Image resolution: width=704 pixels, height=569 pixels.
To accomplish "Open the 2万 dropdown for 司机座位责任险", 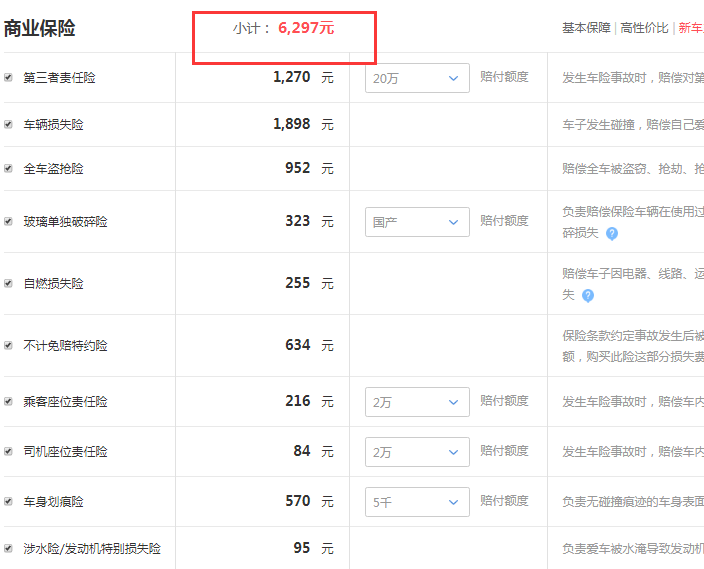I will click(417, 452).
